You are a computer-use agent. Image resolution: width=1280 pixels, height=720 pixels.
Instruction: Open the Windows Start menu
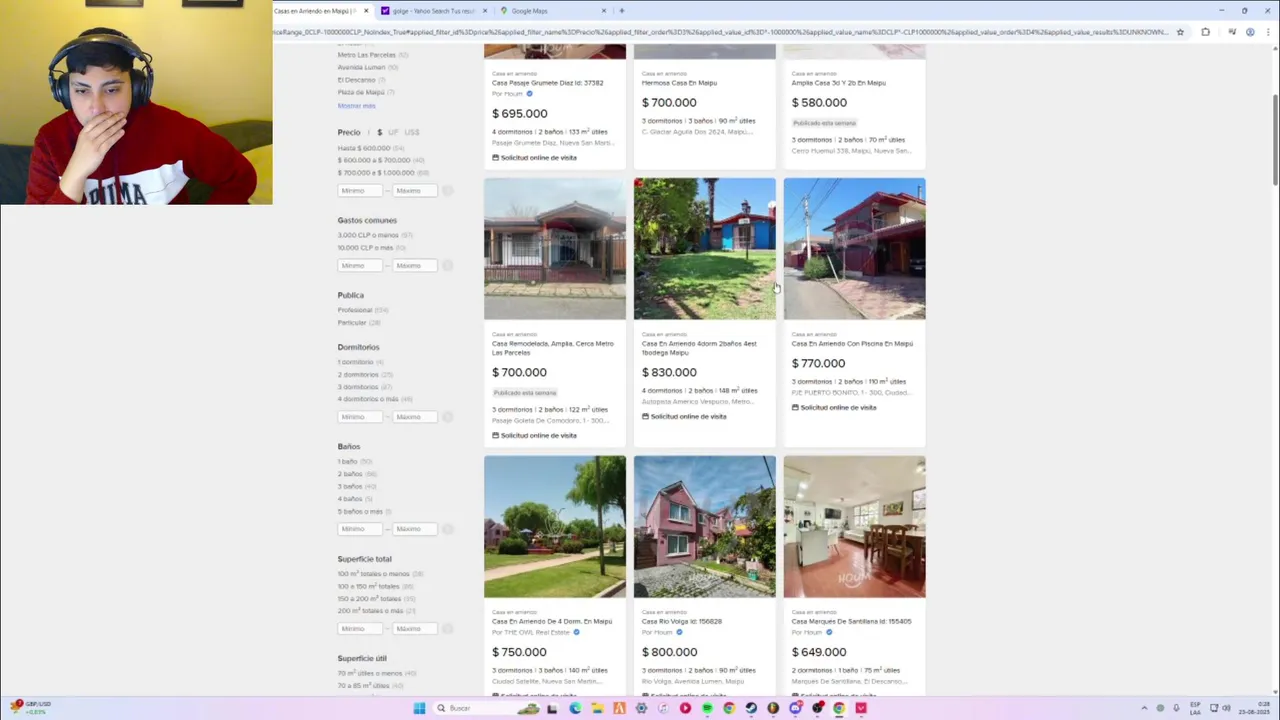(419, 708)
